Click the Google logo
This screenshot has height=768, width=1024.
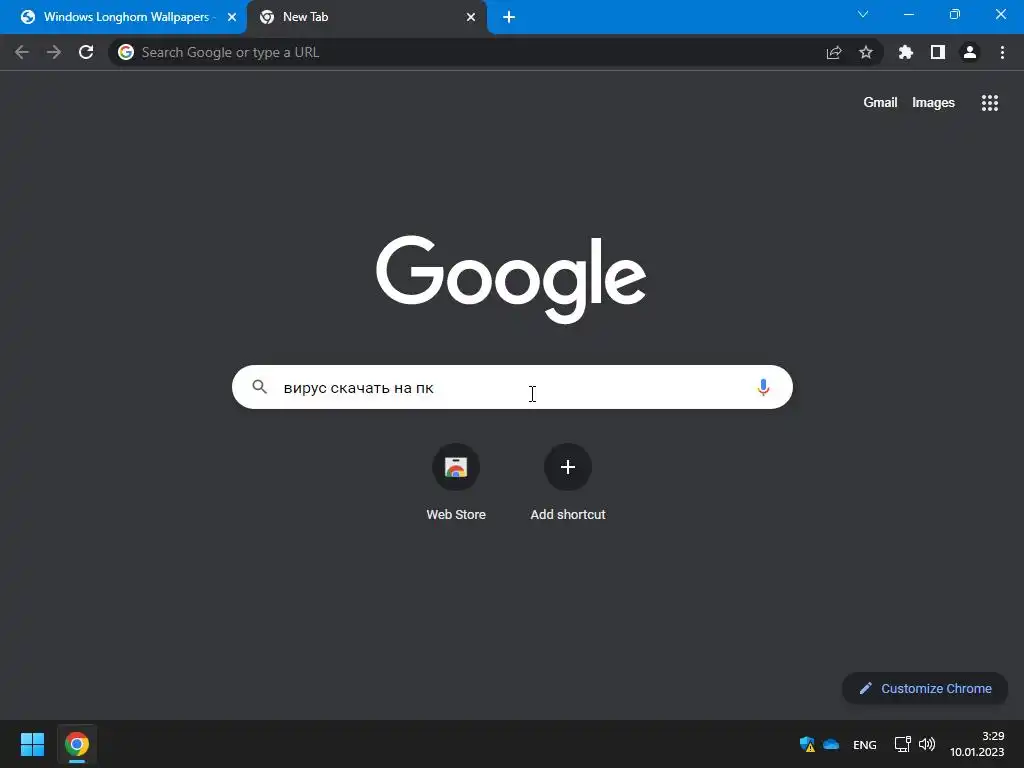coord(511,279)
